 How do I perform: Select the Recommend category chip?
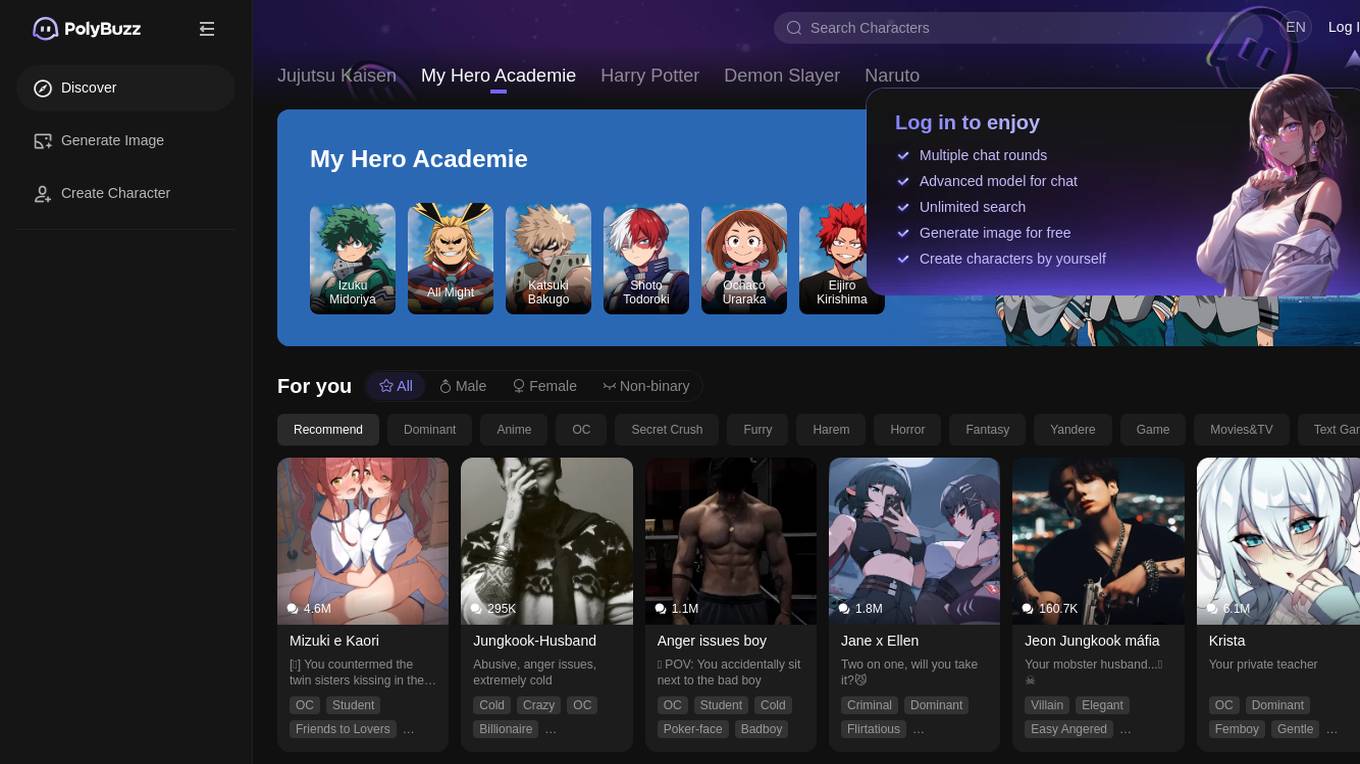pos(328,430)
